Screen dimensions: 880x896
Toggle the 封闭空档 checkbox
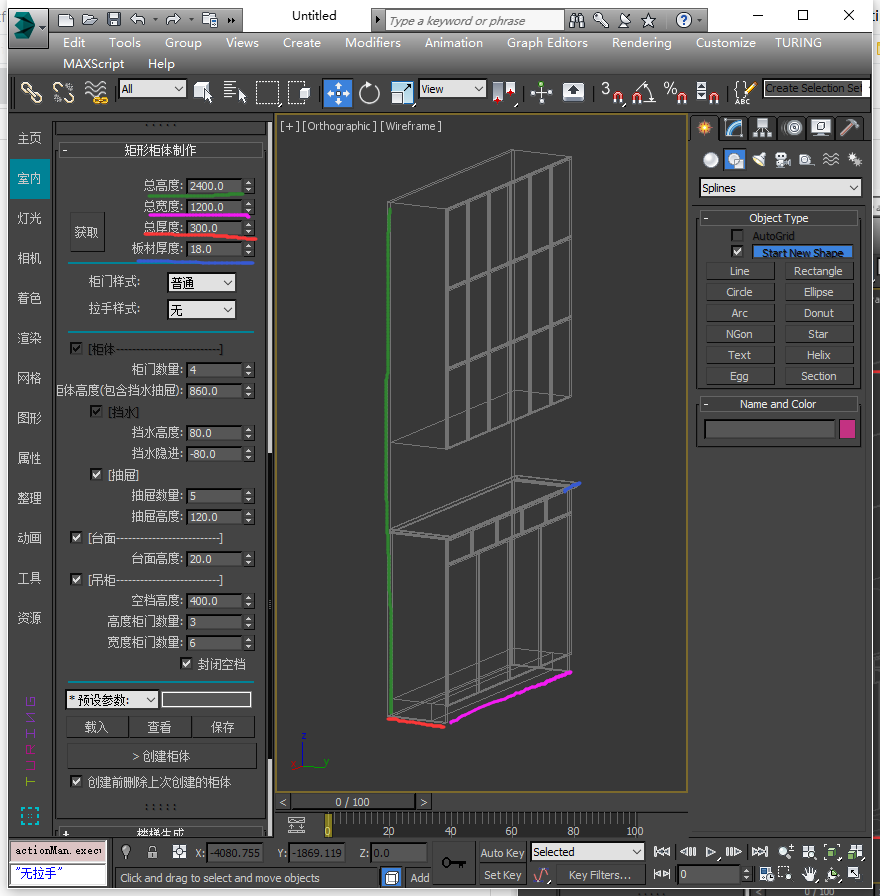click(186, 663)
